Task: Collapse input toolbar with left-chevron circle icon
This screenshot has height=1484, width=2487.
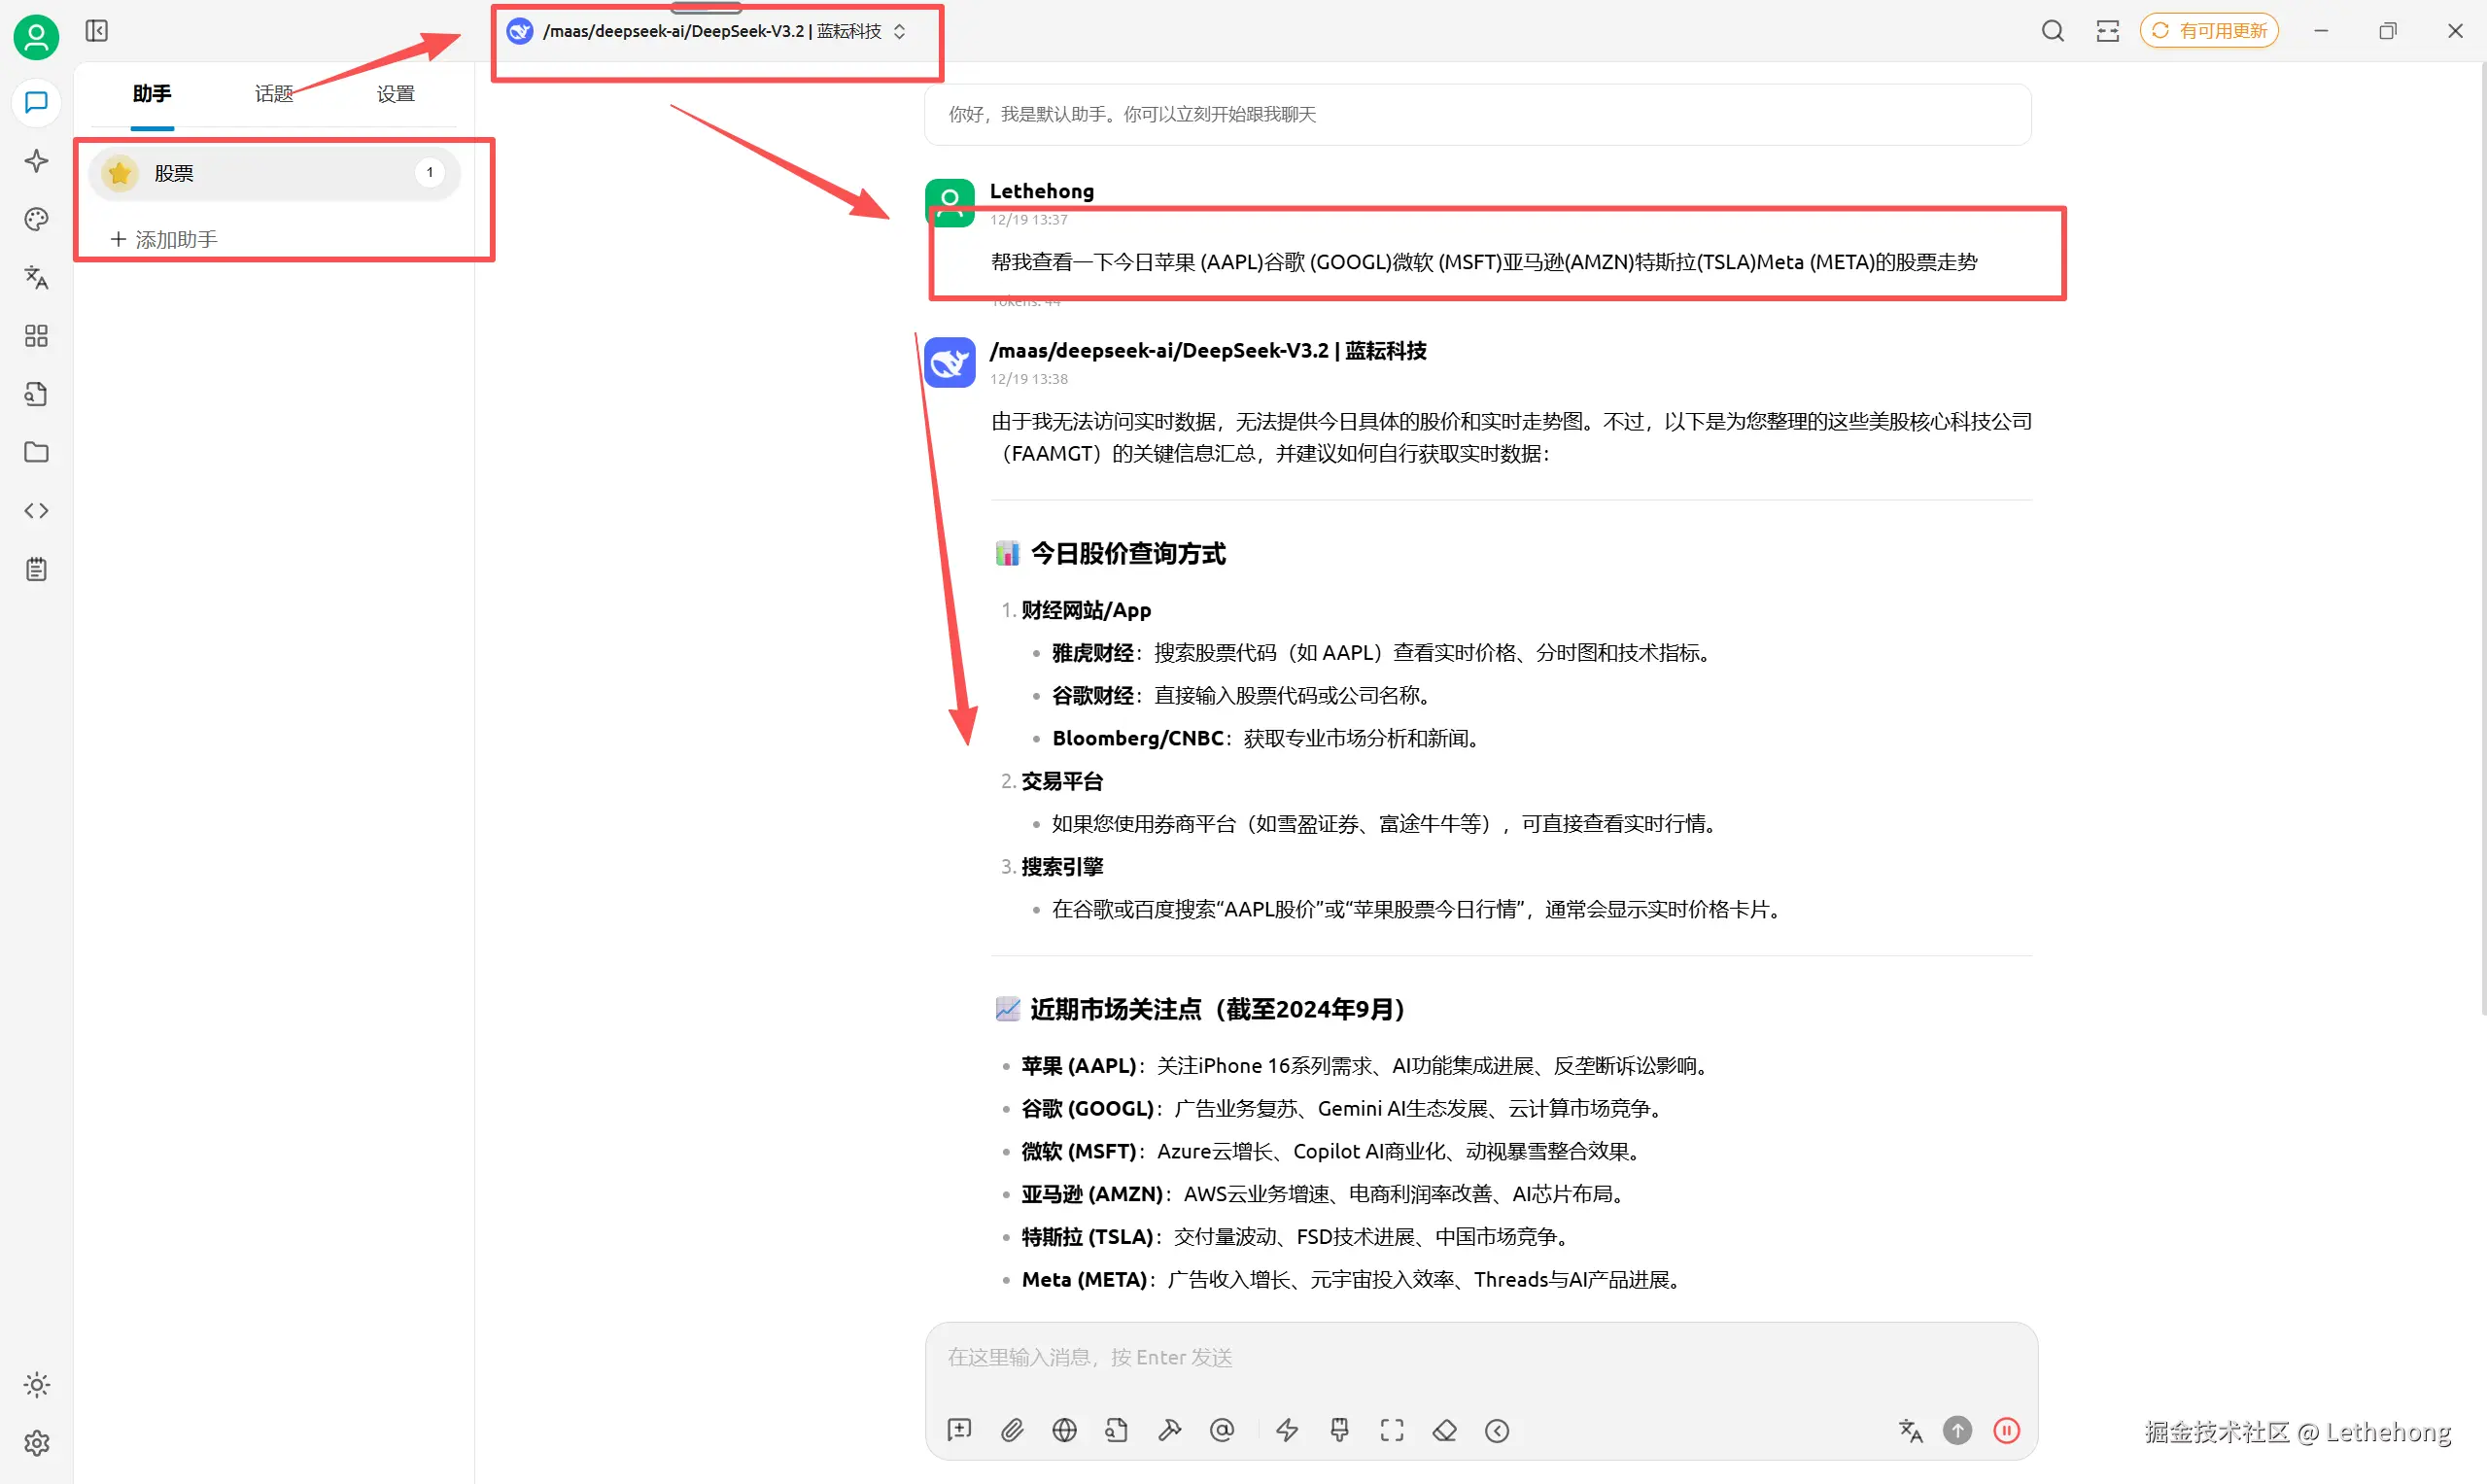Action: tap(1497, 1430)
